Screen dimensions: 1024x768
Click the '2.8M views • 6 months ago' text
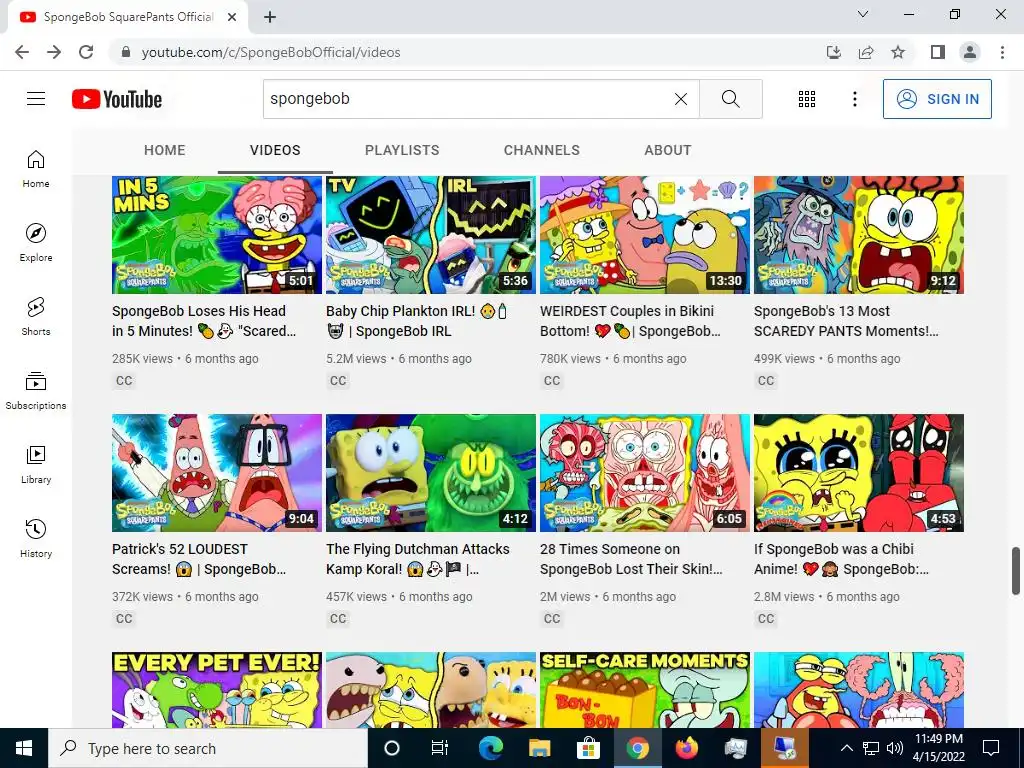coord(826,597)
